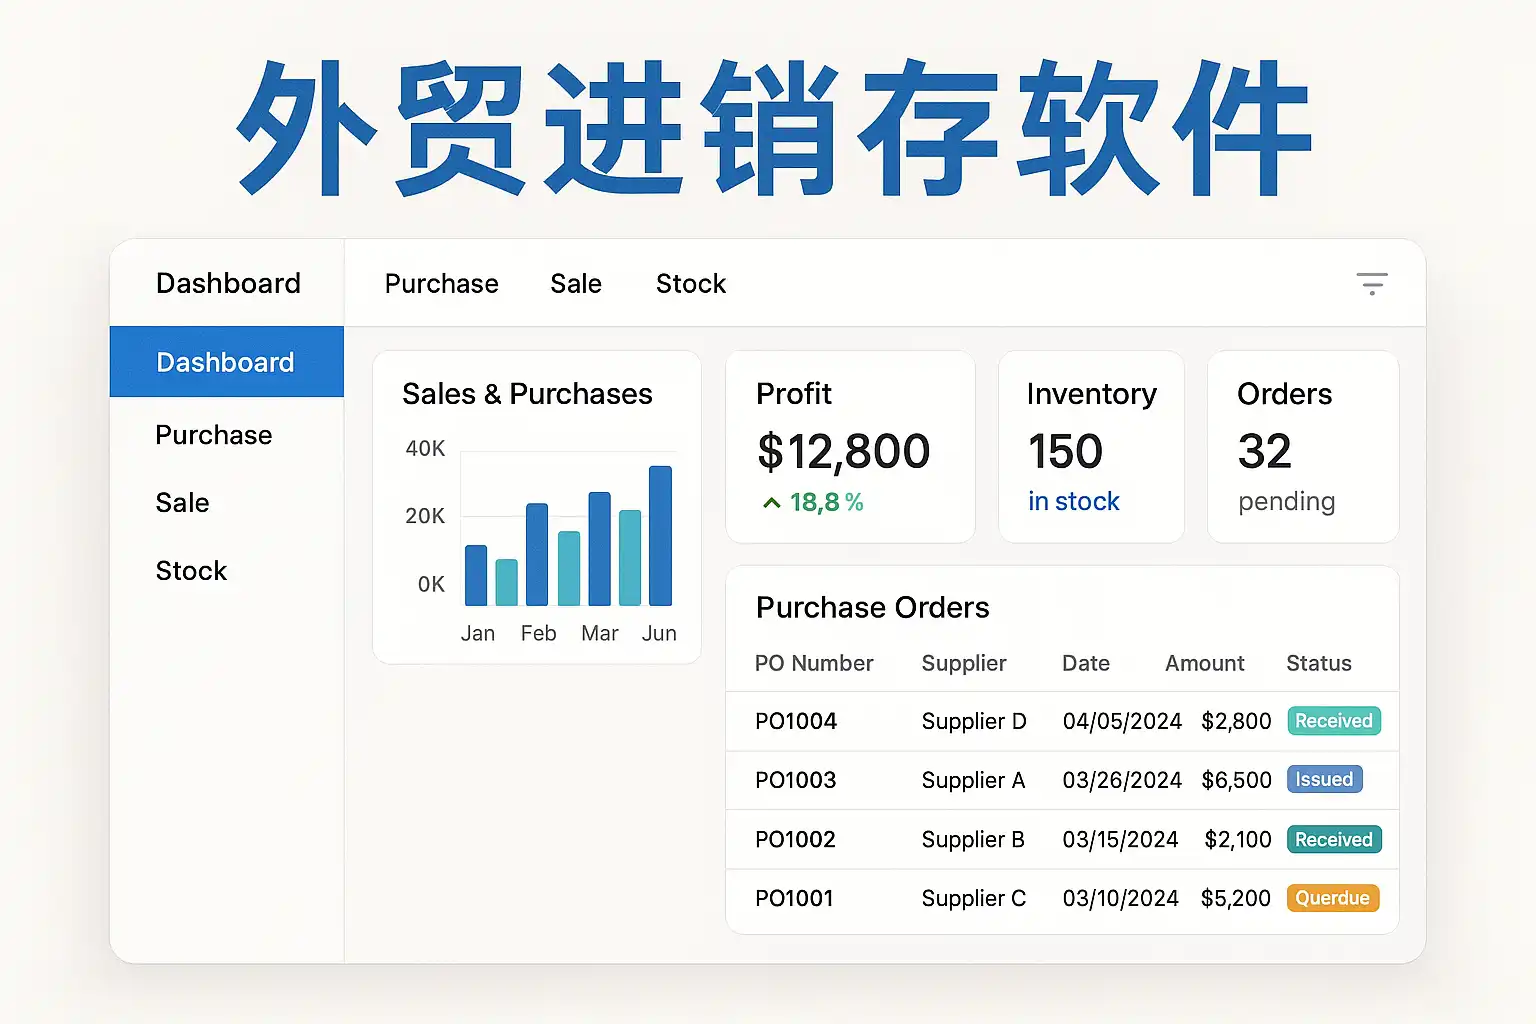The height and width of the screenshot is (1024, 1536).
Task: Click the Inventory card title
Action: (x=1091, y=394)
